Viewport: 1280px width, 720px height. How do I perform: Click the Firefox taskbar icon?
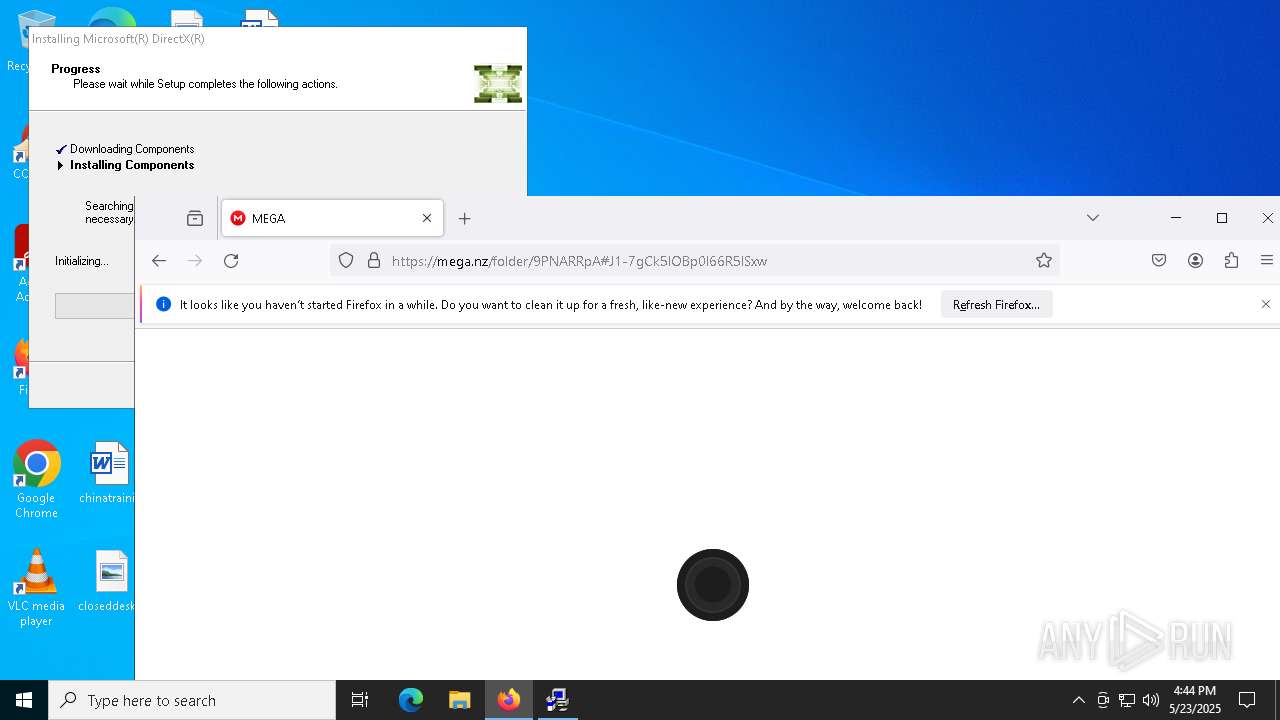click(509, 700)
